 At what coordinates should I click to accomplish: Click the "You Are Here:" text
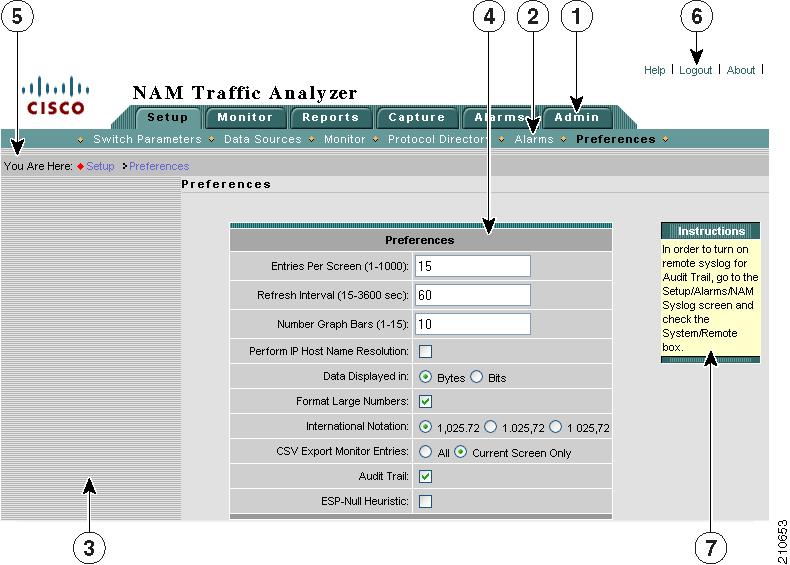38,166
